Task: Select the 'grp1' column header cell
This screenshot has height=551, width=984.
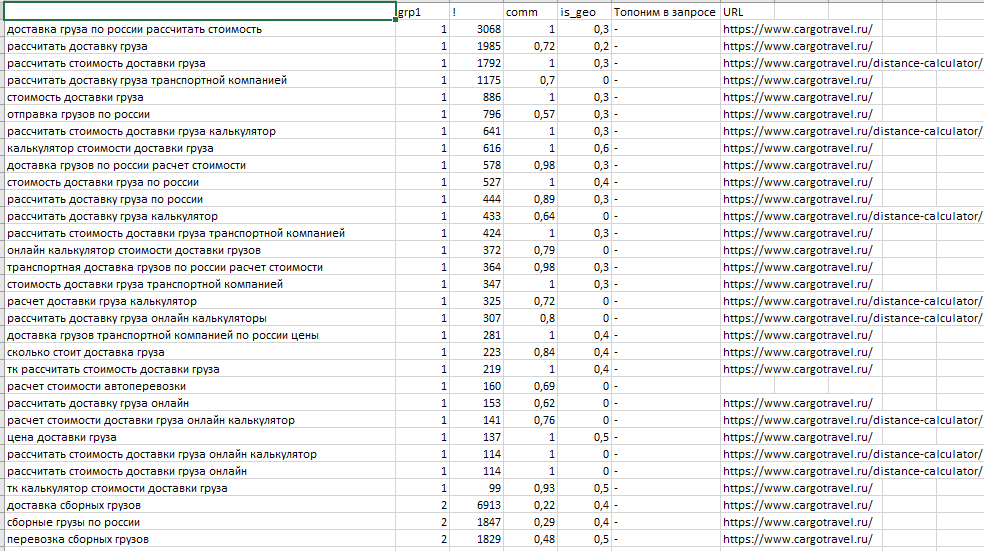Action: (422, 11)
